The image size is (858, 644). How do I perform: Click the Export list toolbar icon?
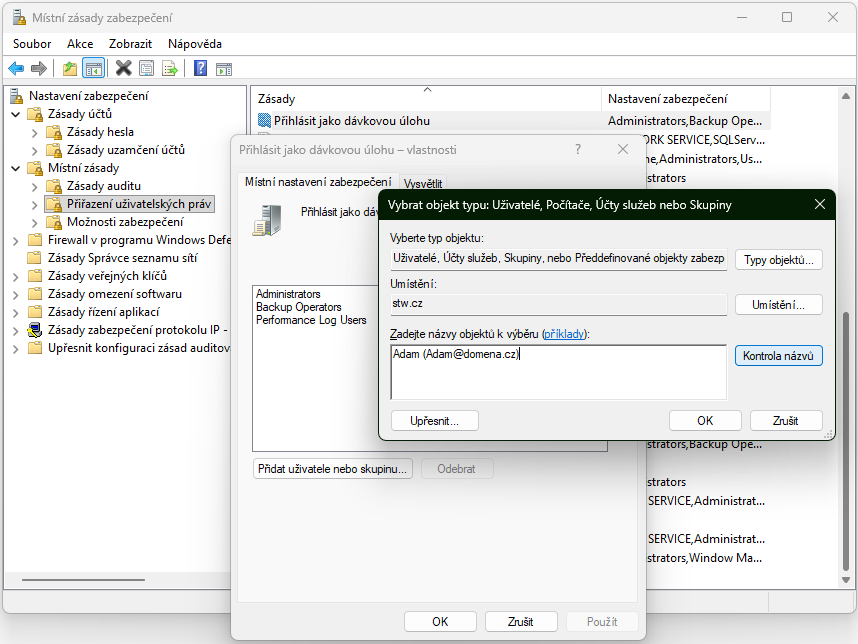(170, 68)
